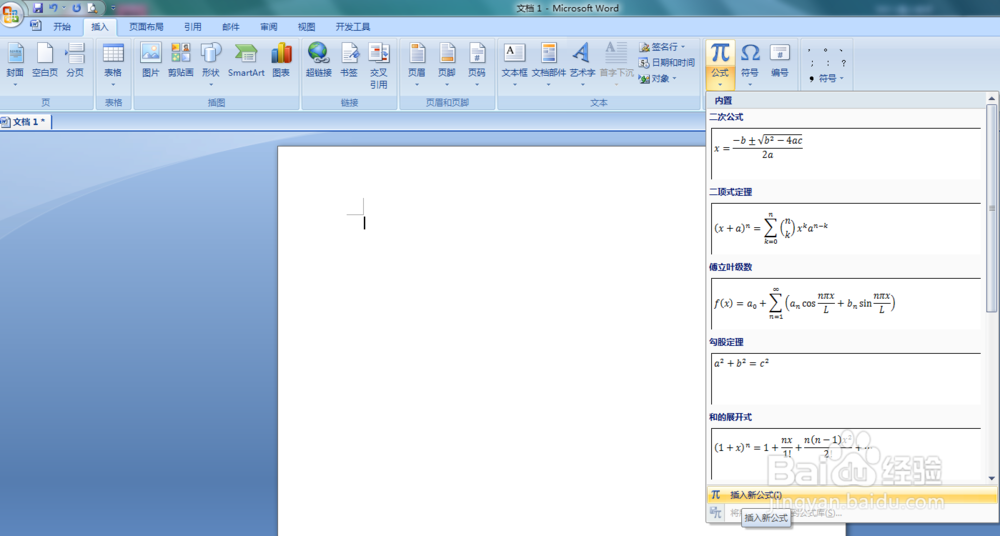Open 文档部件 quick parts menu

pos(548,65)
